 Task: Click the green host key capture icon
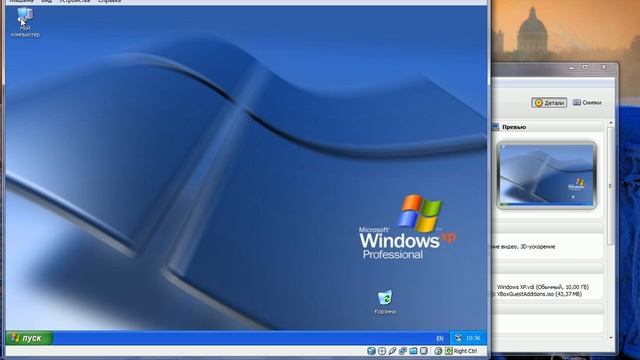click(449, 351)
